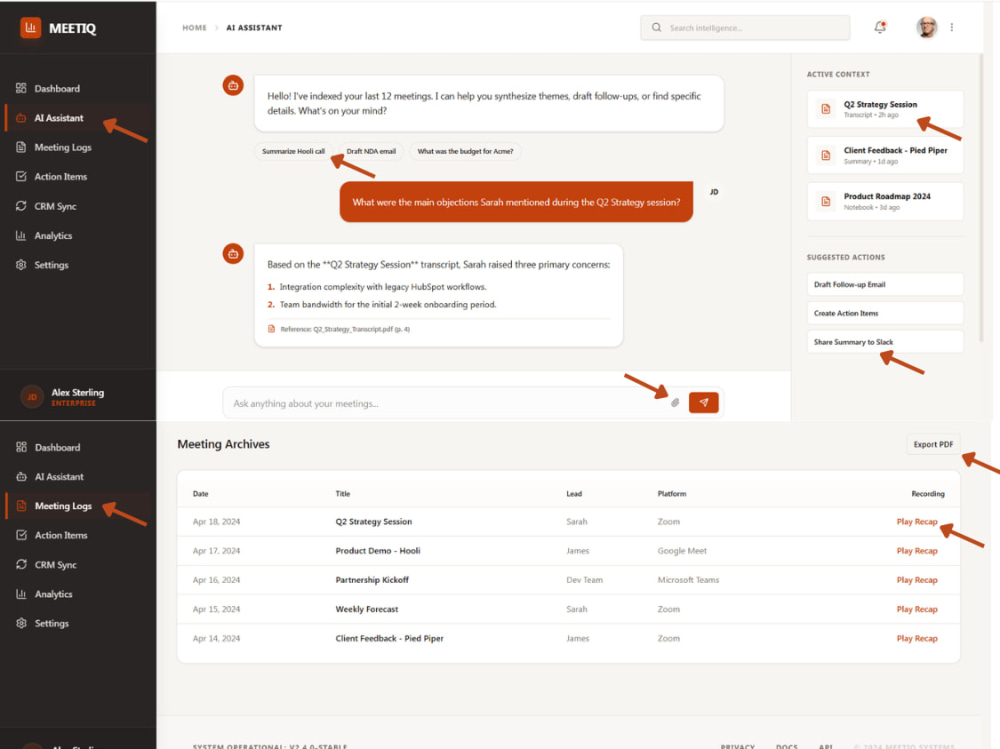Click Share Summary to Slack suggested action
Viewport: 1000px width, 749px height.
[x=885, y=342]
